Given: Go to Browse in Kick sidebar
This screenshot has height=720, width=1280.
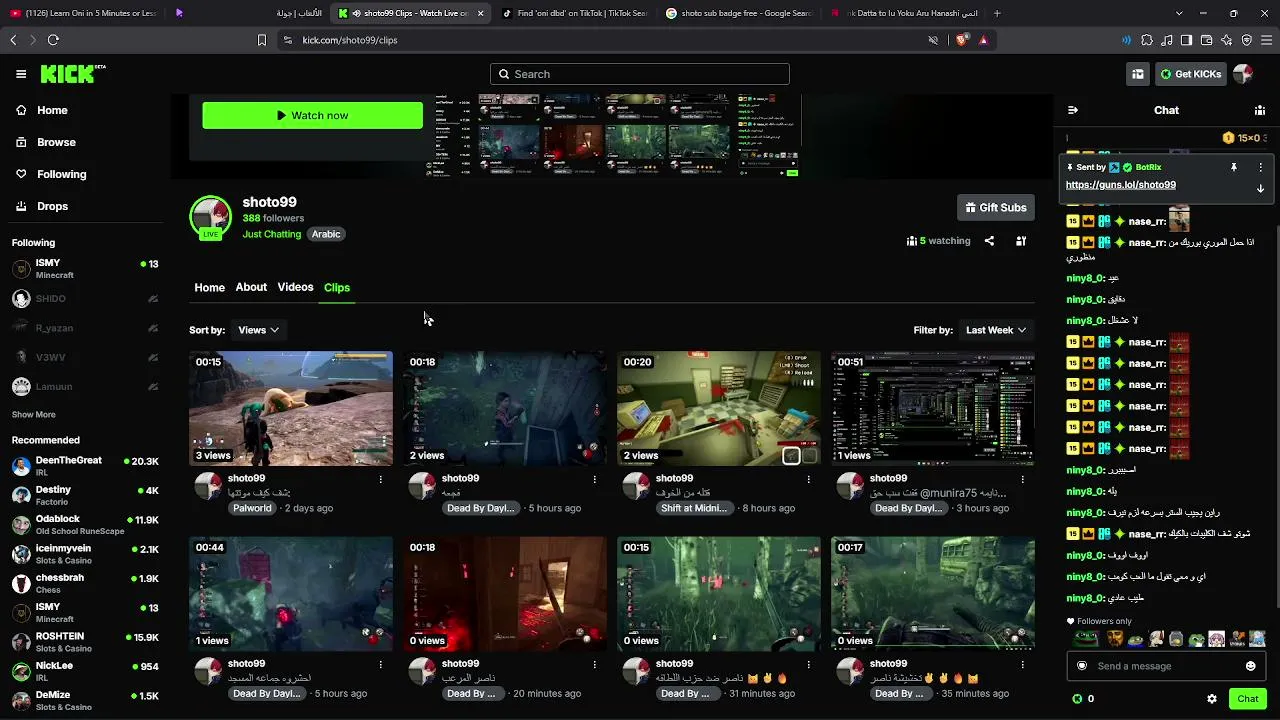Looking at the screenshot, I should pyautogui.click(x=56, y=142).
